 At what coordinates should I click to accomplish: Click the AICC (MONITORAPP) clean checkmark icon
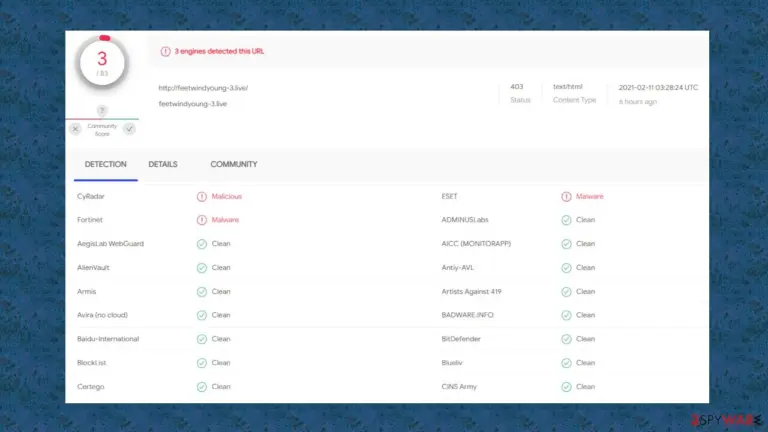click(566, 244)
